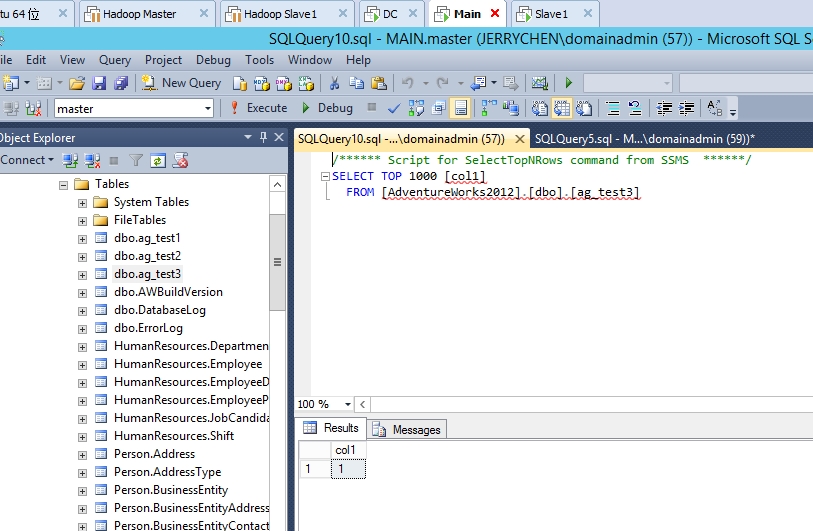This screenshot has width=813, height=531.
Task: Execute the query
Action: click(259, 108)
